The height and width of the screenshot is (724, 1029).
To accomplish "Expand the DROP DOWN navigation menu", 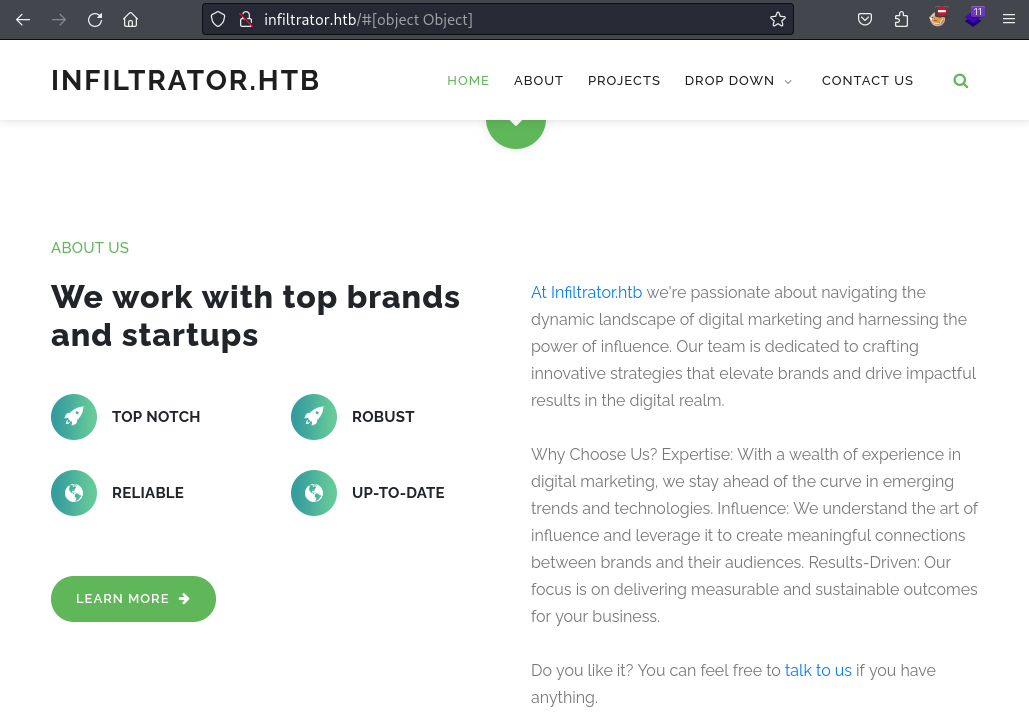I will tap(738, 81).
